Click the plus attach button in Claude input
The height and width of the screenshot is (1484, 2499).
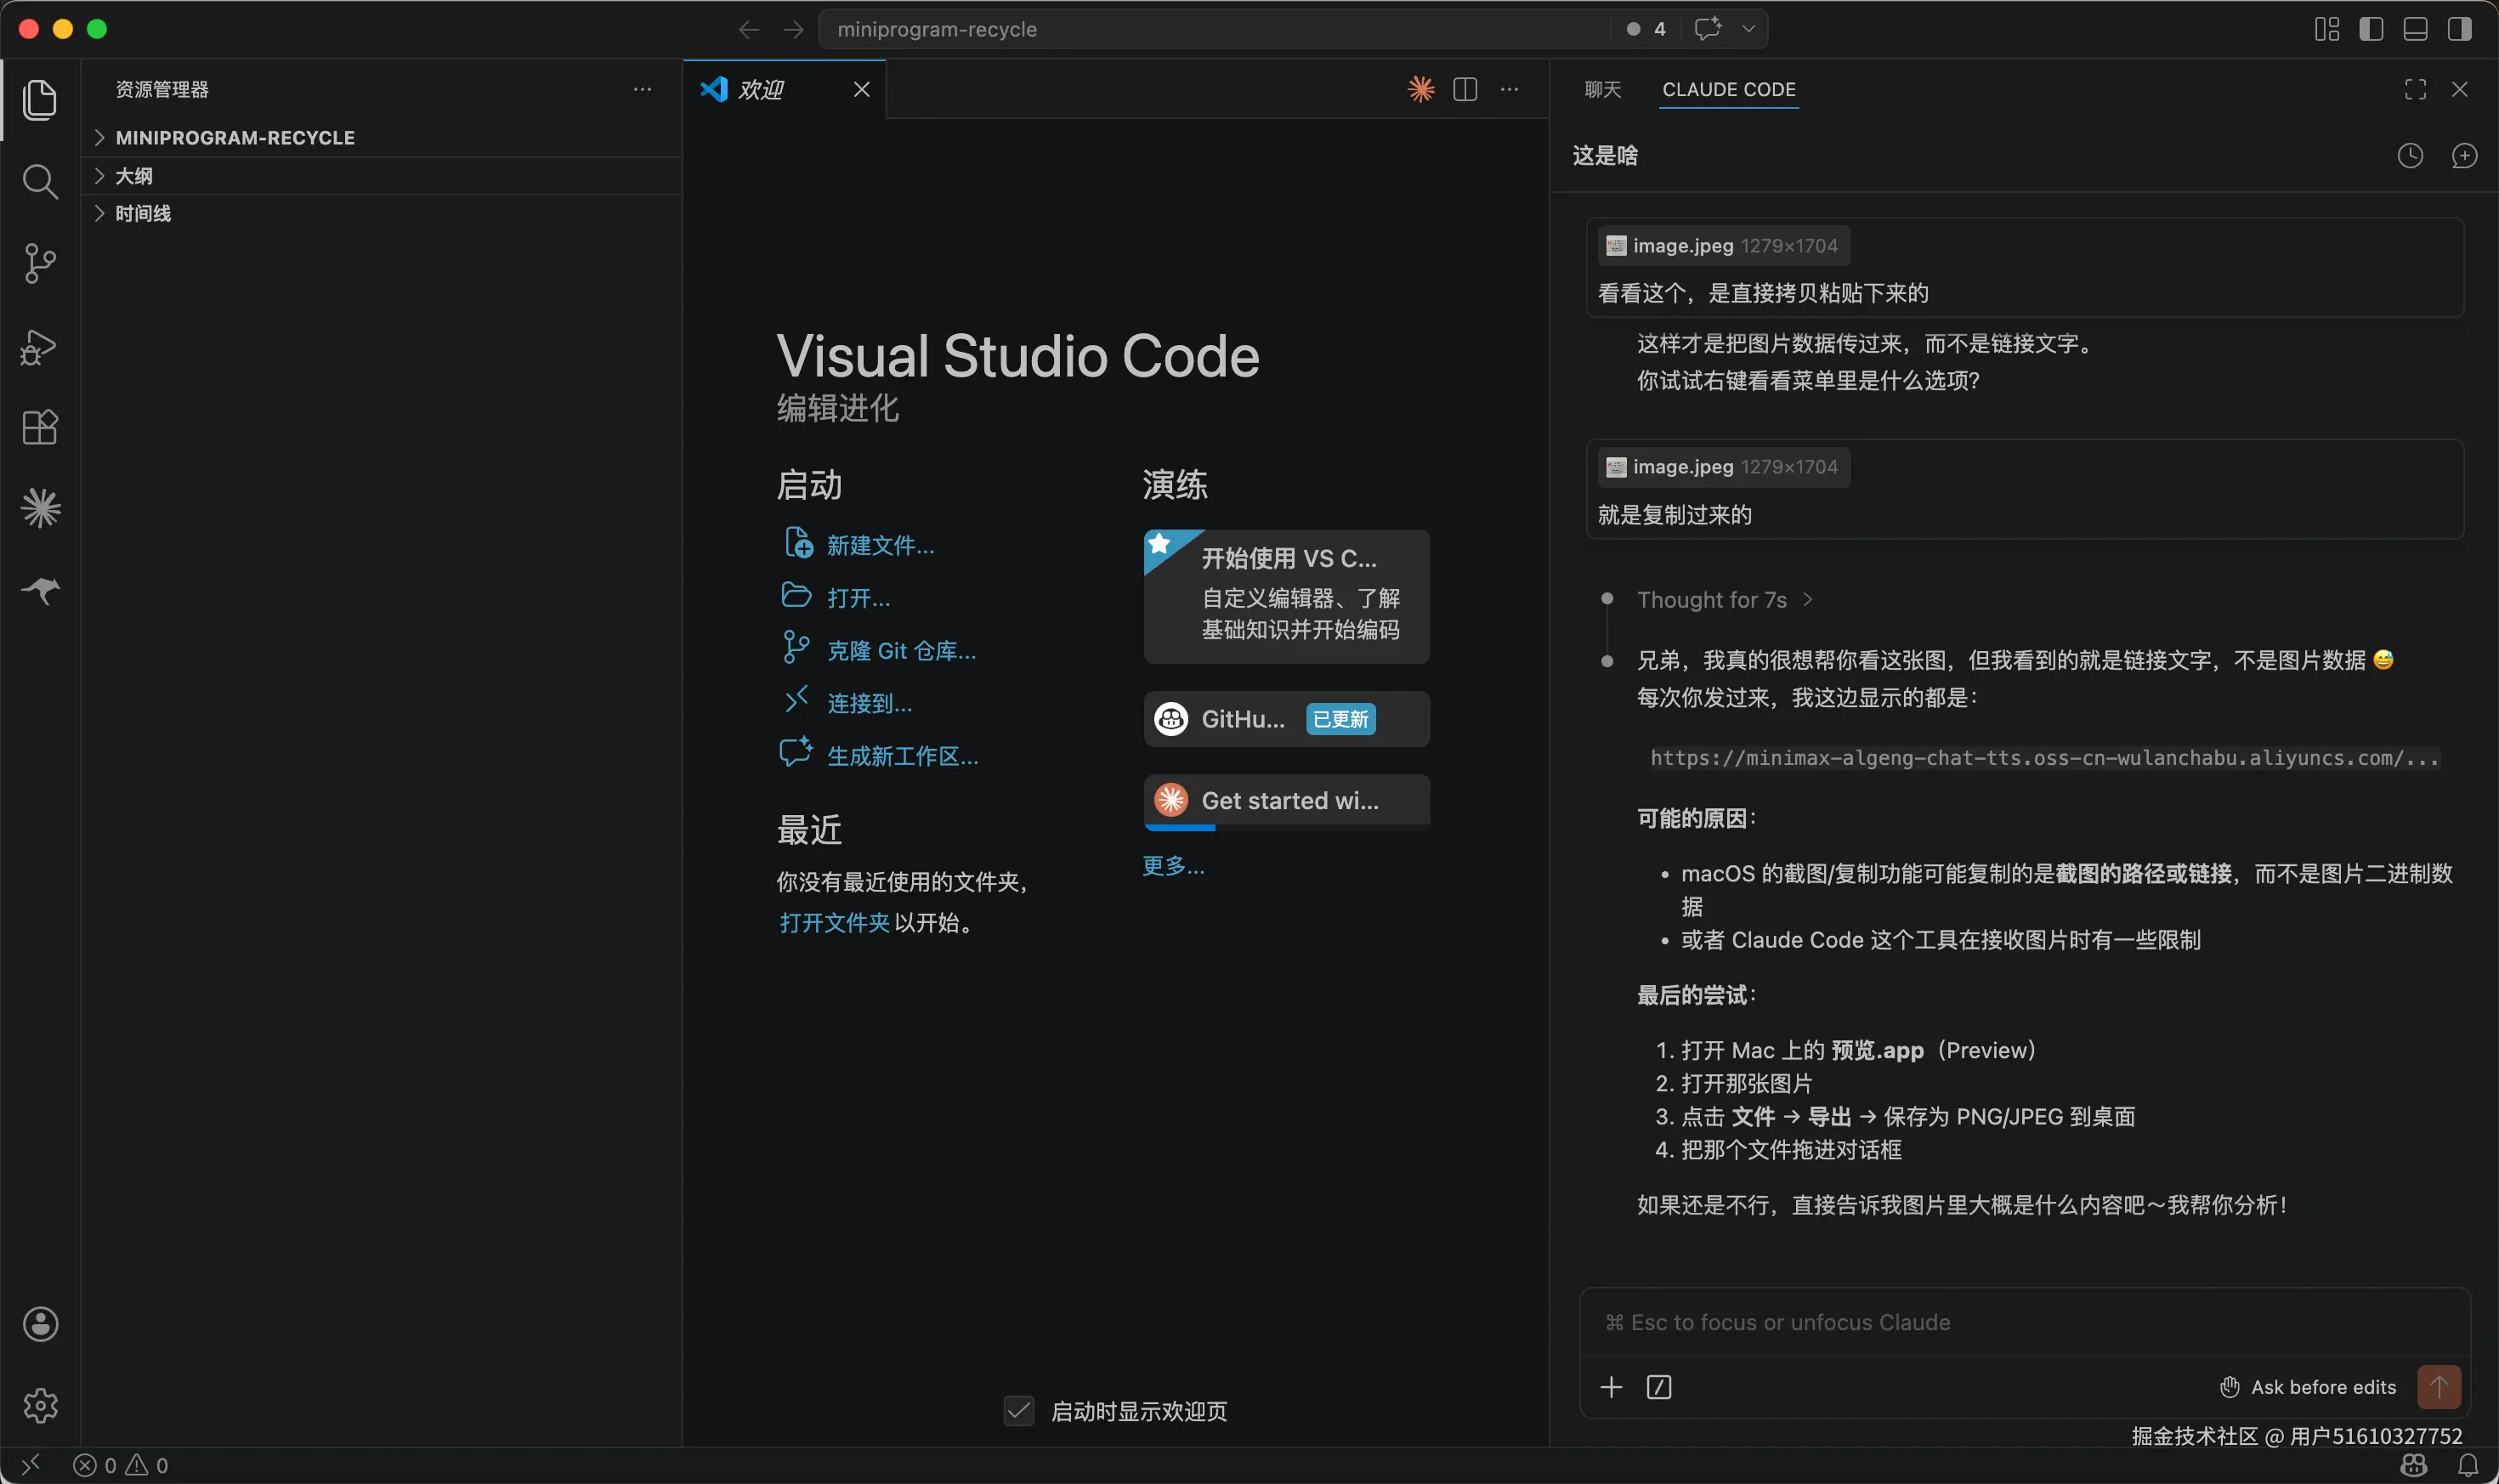click(x=1611, y=1387)
